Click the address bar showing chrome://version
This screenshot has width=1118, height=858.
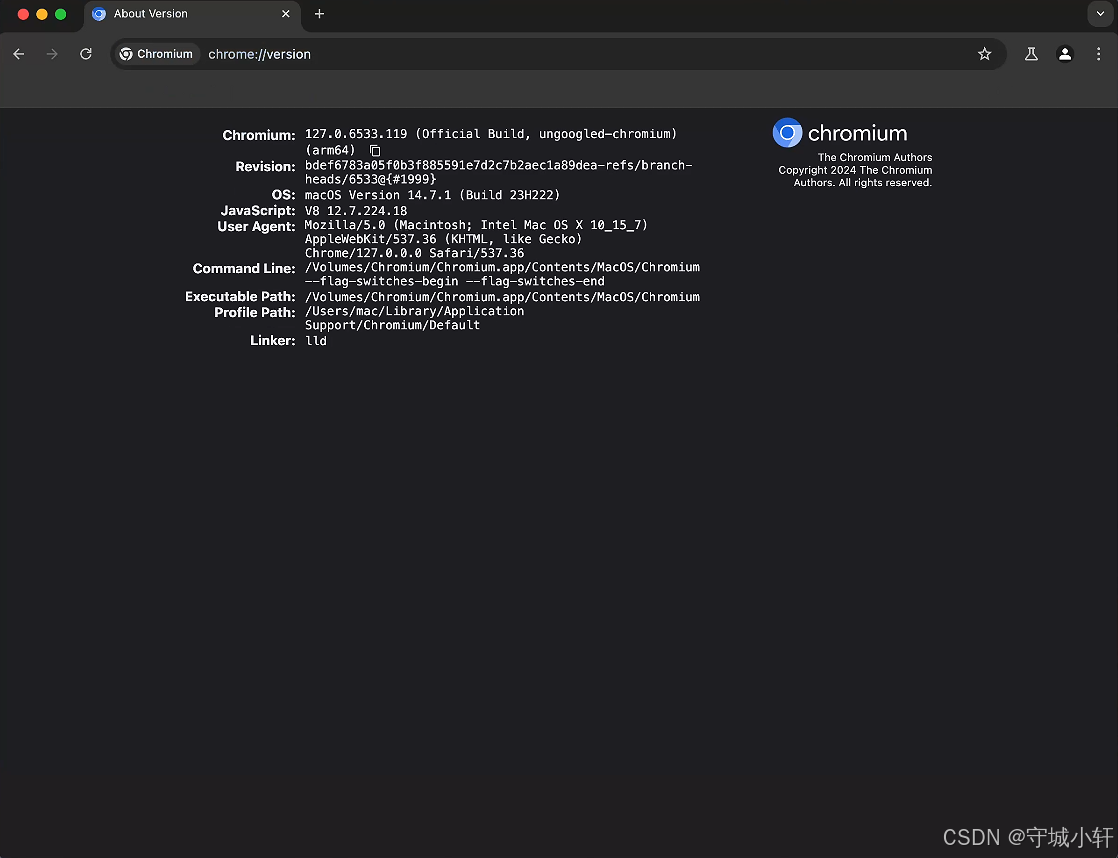pyautogui.click(x=259, y=54)
